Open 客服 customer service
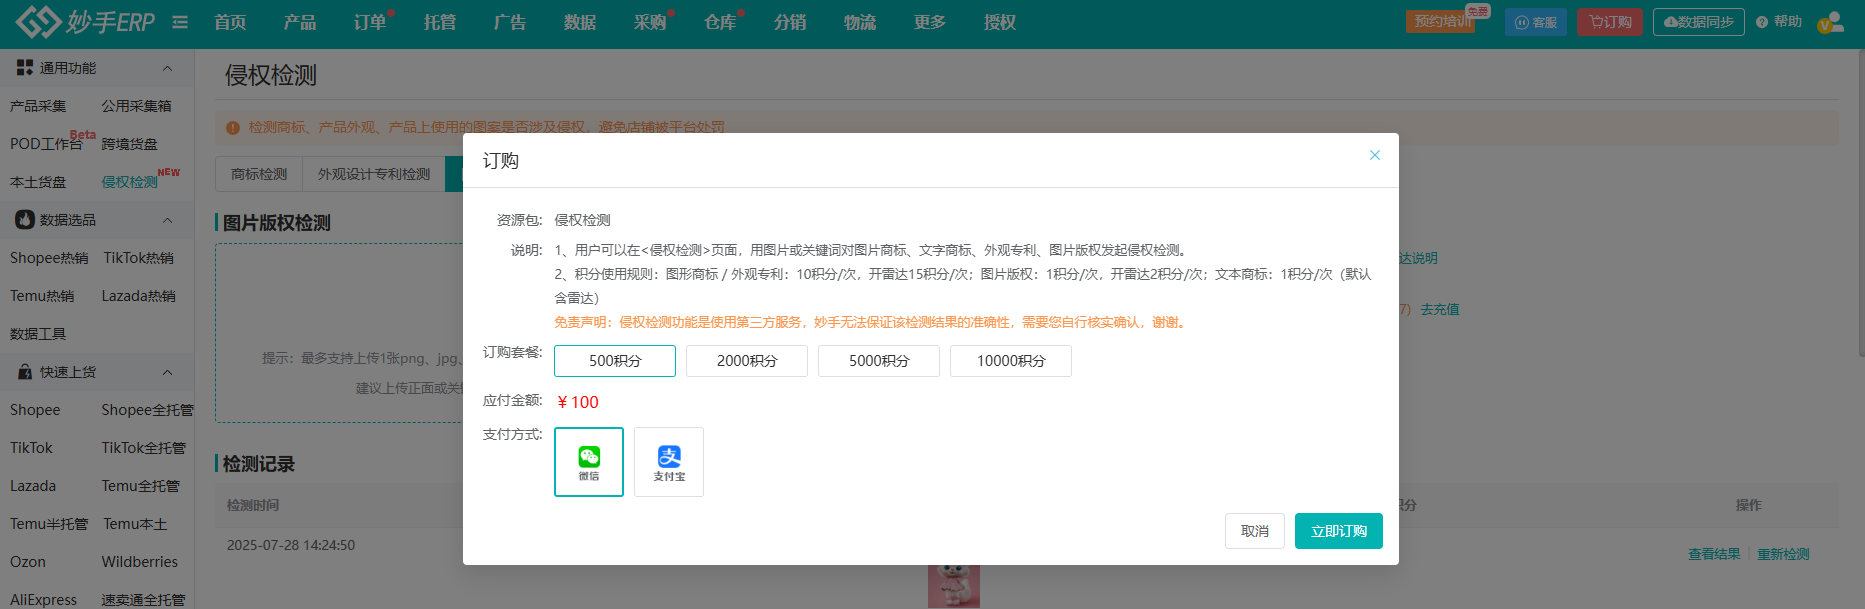Viewport: 1865px width, 609px height. click(x=1536, y=22)
